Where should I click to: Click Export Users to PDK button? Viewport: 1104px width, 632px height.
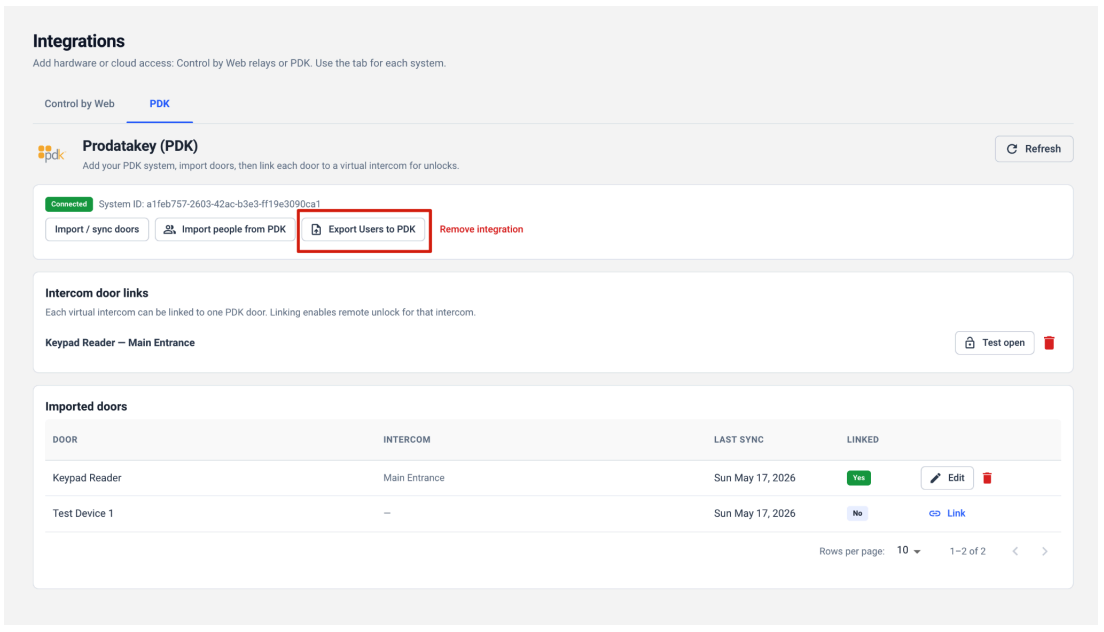(364, 229)
